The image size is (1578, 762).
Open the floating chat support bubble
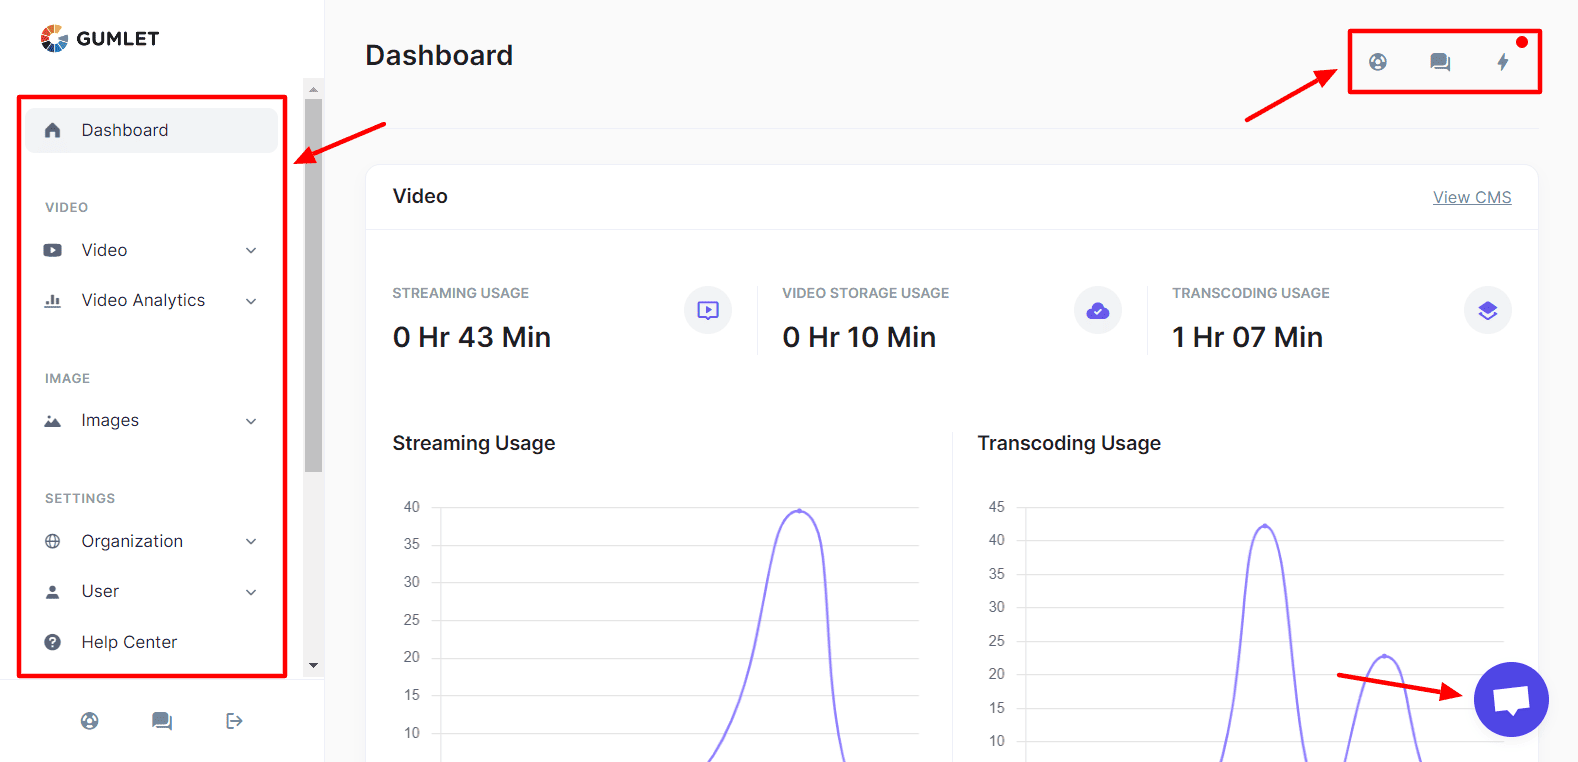click(1511, 699)
